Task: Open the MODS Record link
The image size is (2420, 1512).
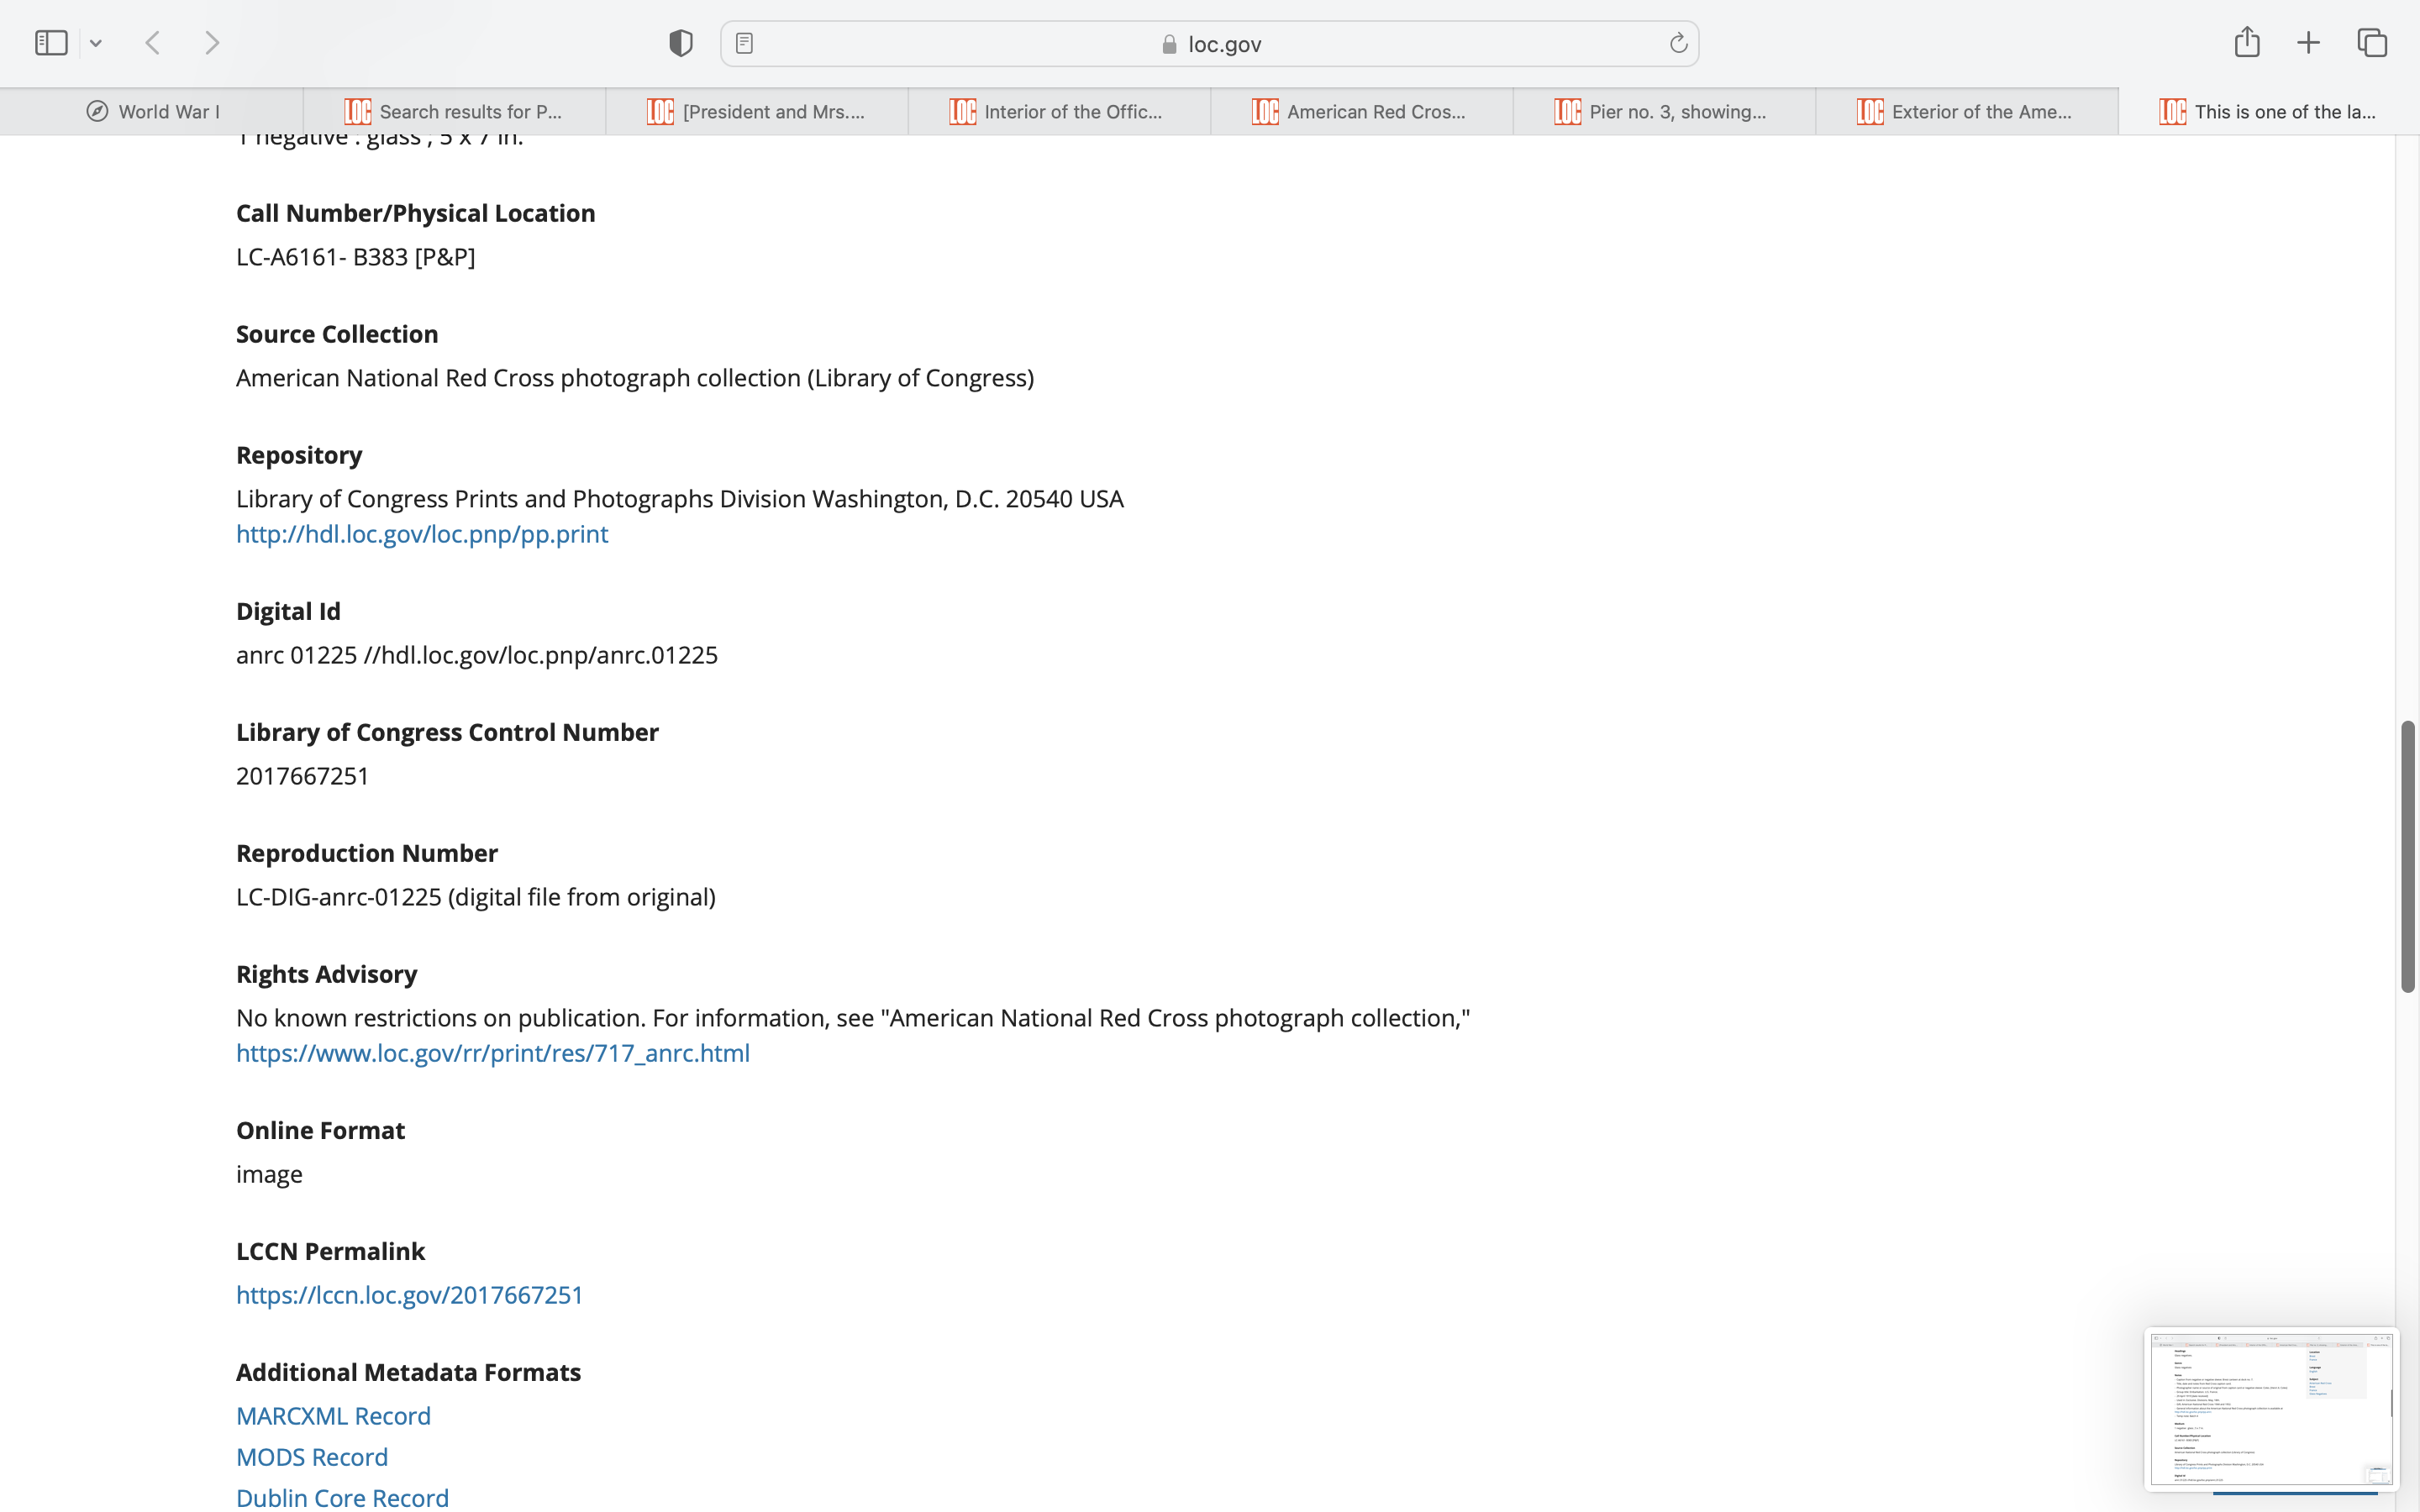Action: [x=312, y=1457]
